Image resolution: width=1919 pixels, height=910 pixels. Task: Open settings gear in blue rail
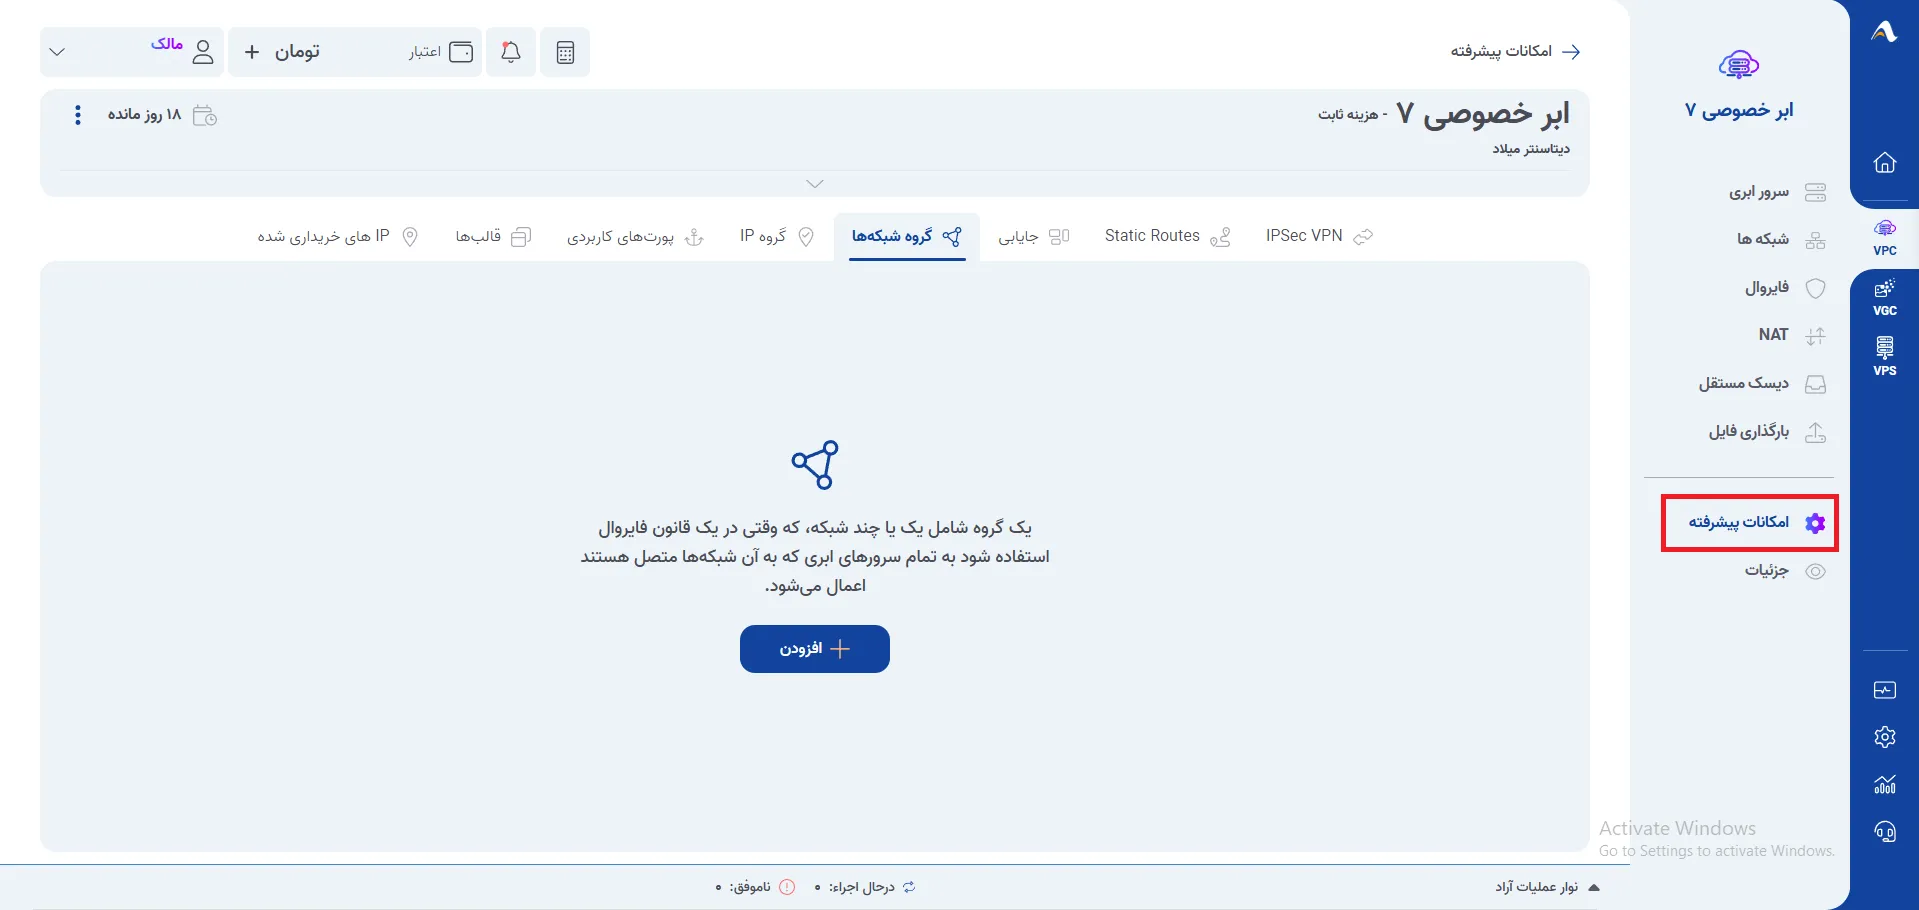[x=1884, y=737]
